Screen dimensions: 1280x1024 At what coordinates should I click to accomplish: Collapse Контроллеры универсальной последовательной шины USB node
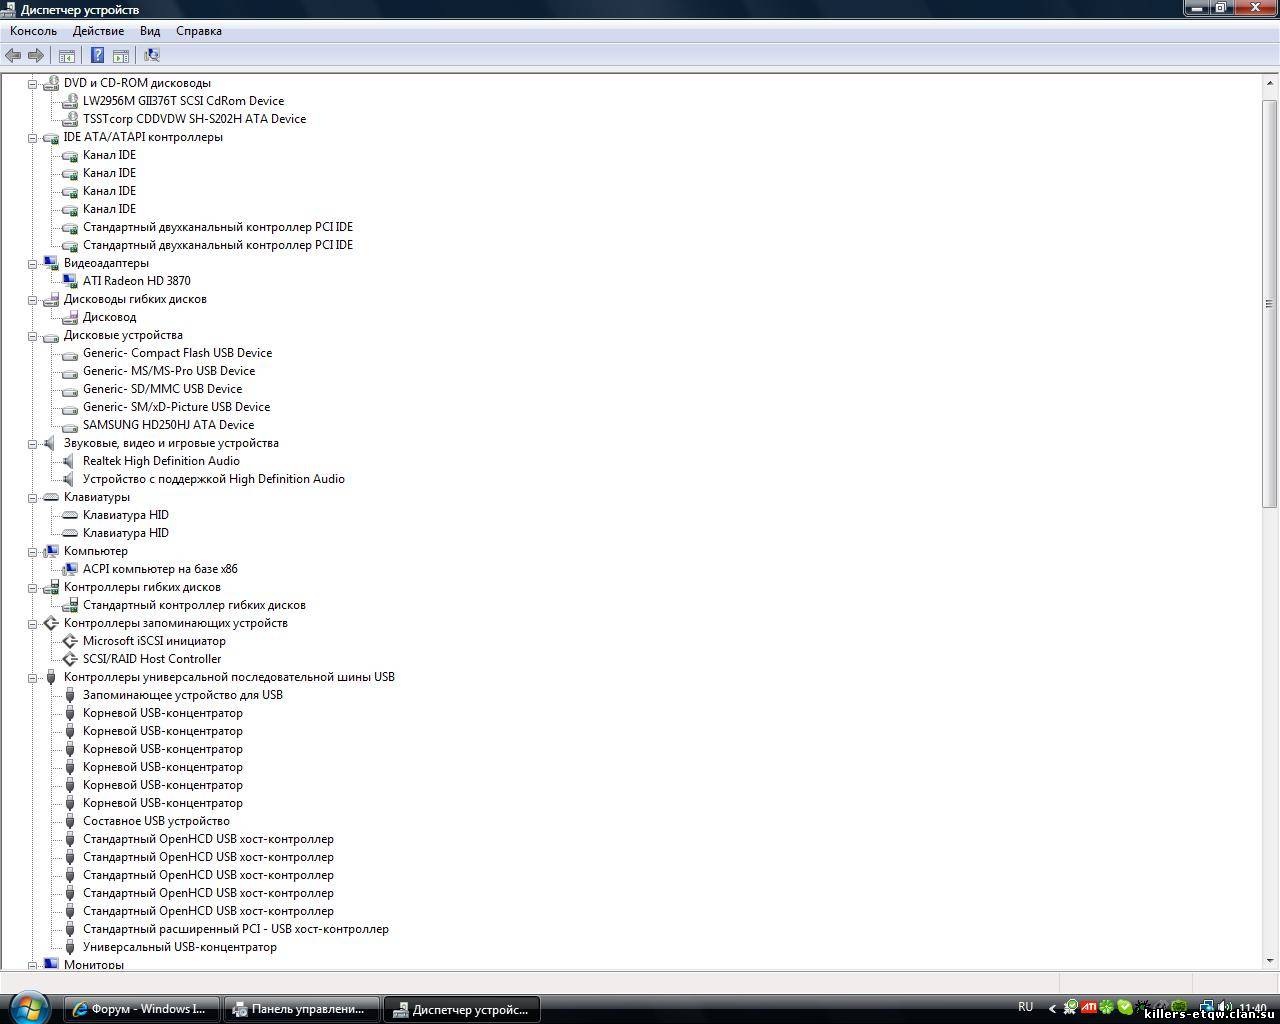tap(32, 678)
